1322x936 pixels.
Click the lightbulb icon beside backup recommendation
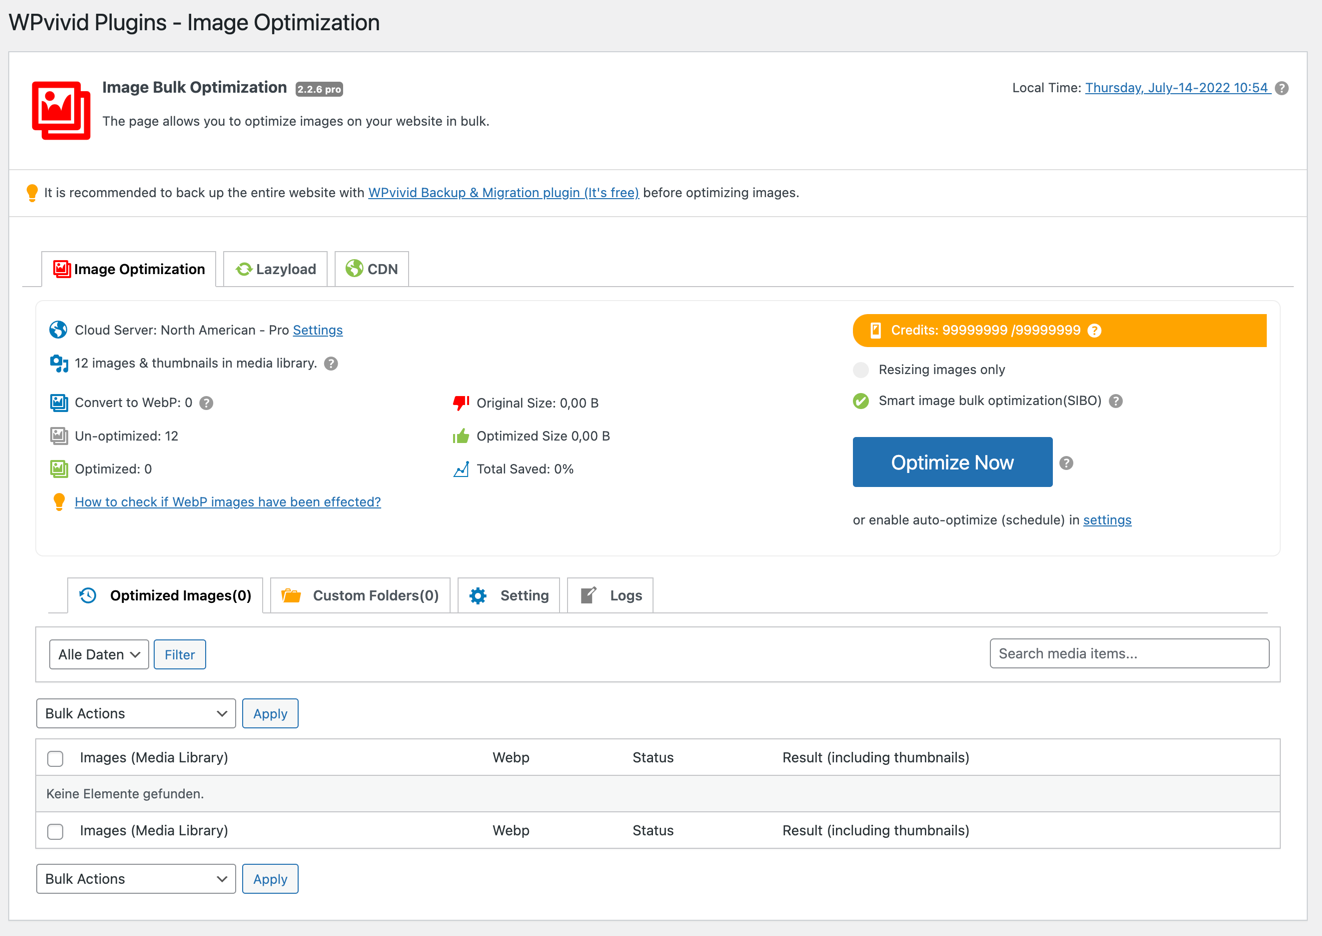32,193
